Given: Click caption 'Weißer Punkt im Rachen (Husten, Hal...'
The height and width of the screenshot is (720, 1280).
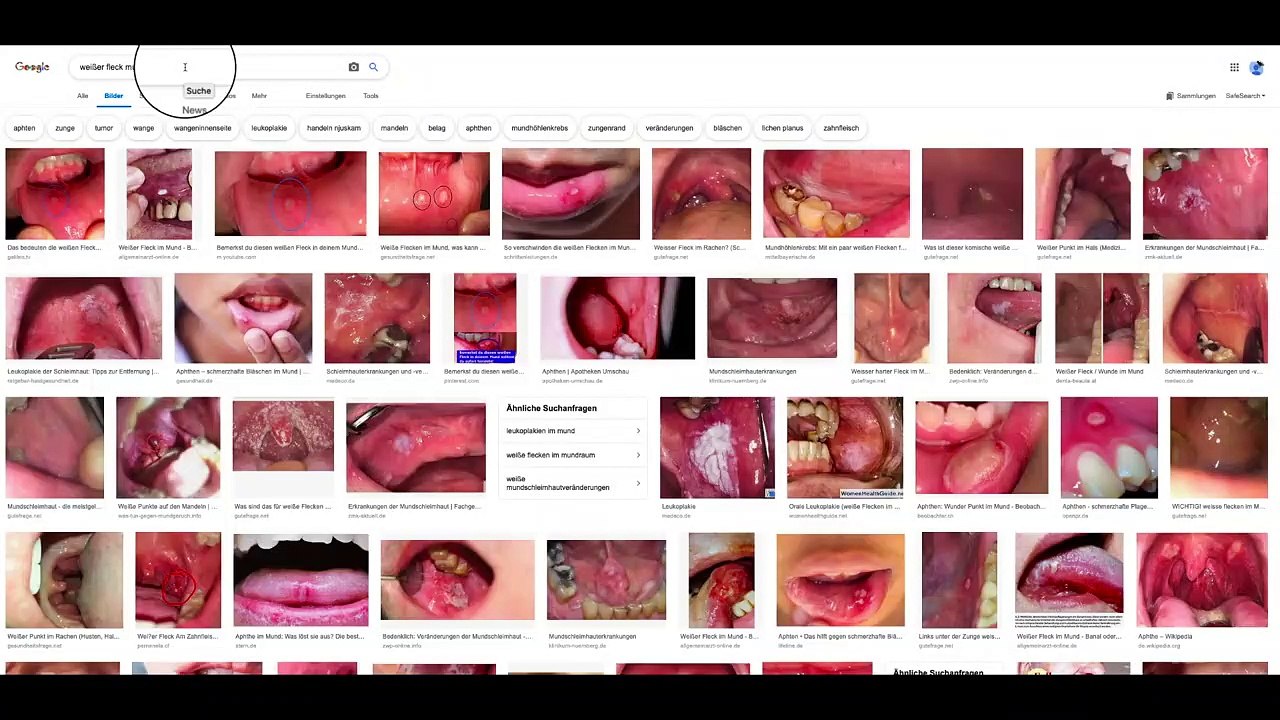Looking at the screenshot, I should click(63, 637).
